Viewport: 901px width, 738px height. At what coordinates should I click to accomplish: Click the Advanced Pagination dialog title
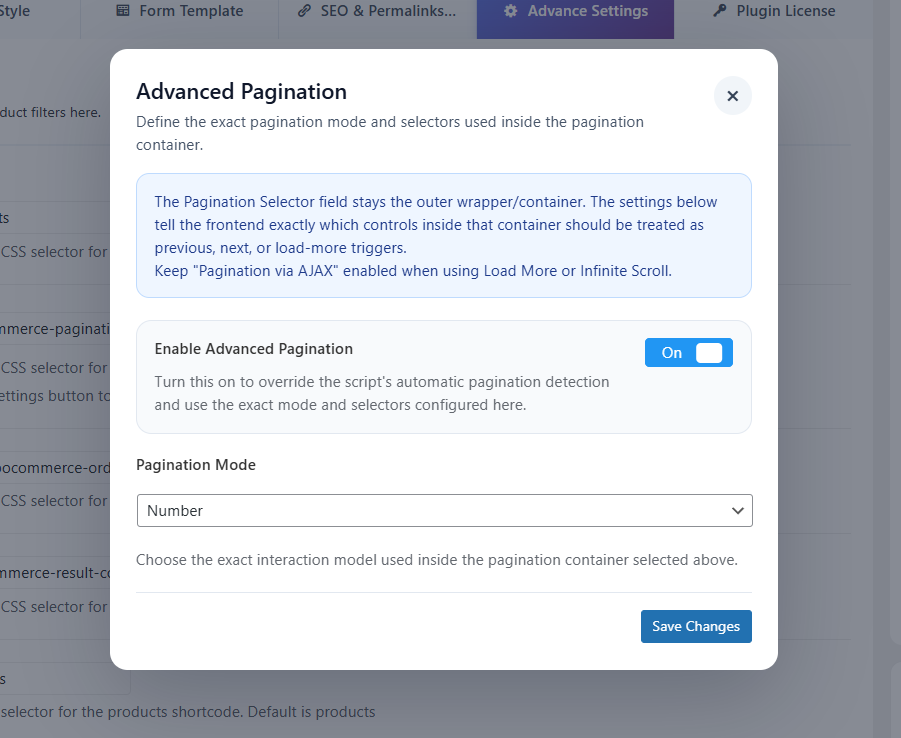click(x=241, y=92)
